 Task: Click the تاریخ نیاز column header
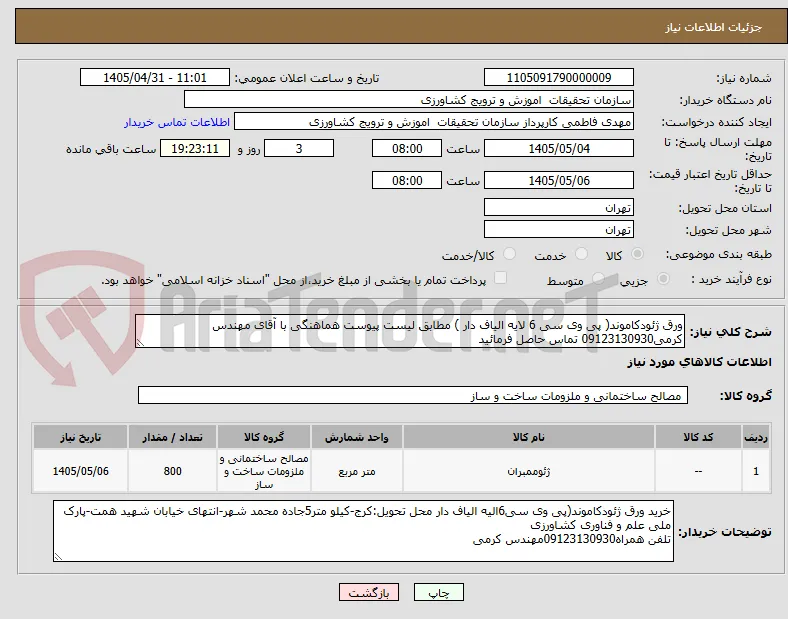click(x=80, y=437)
